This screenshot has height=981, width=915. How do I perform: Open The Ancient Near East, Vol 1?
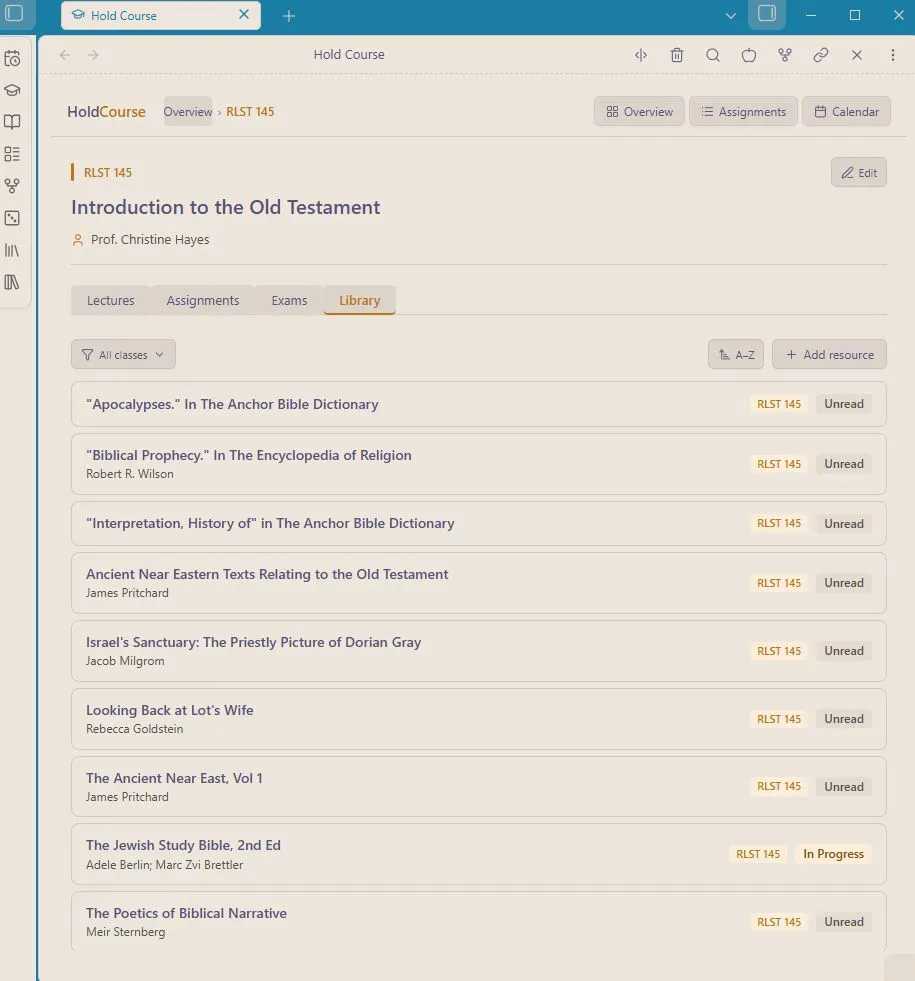tap(478, 786)
